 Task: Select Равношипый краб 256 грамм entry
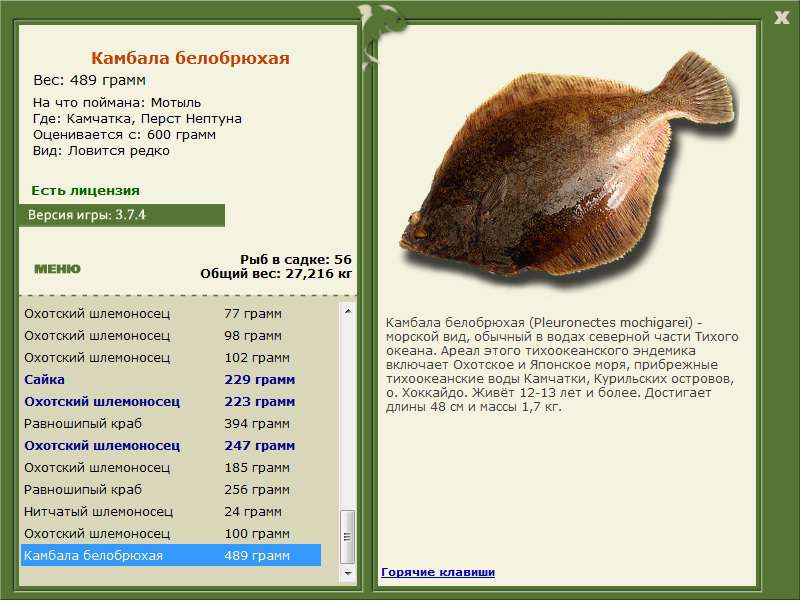171,489
